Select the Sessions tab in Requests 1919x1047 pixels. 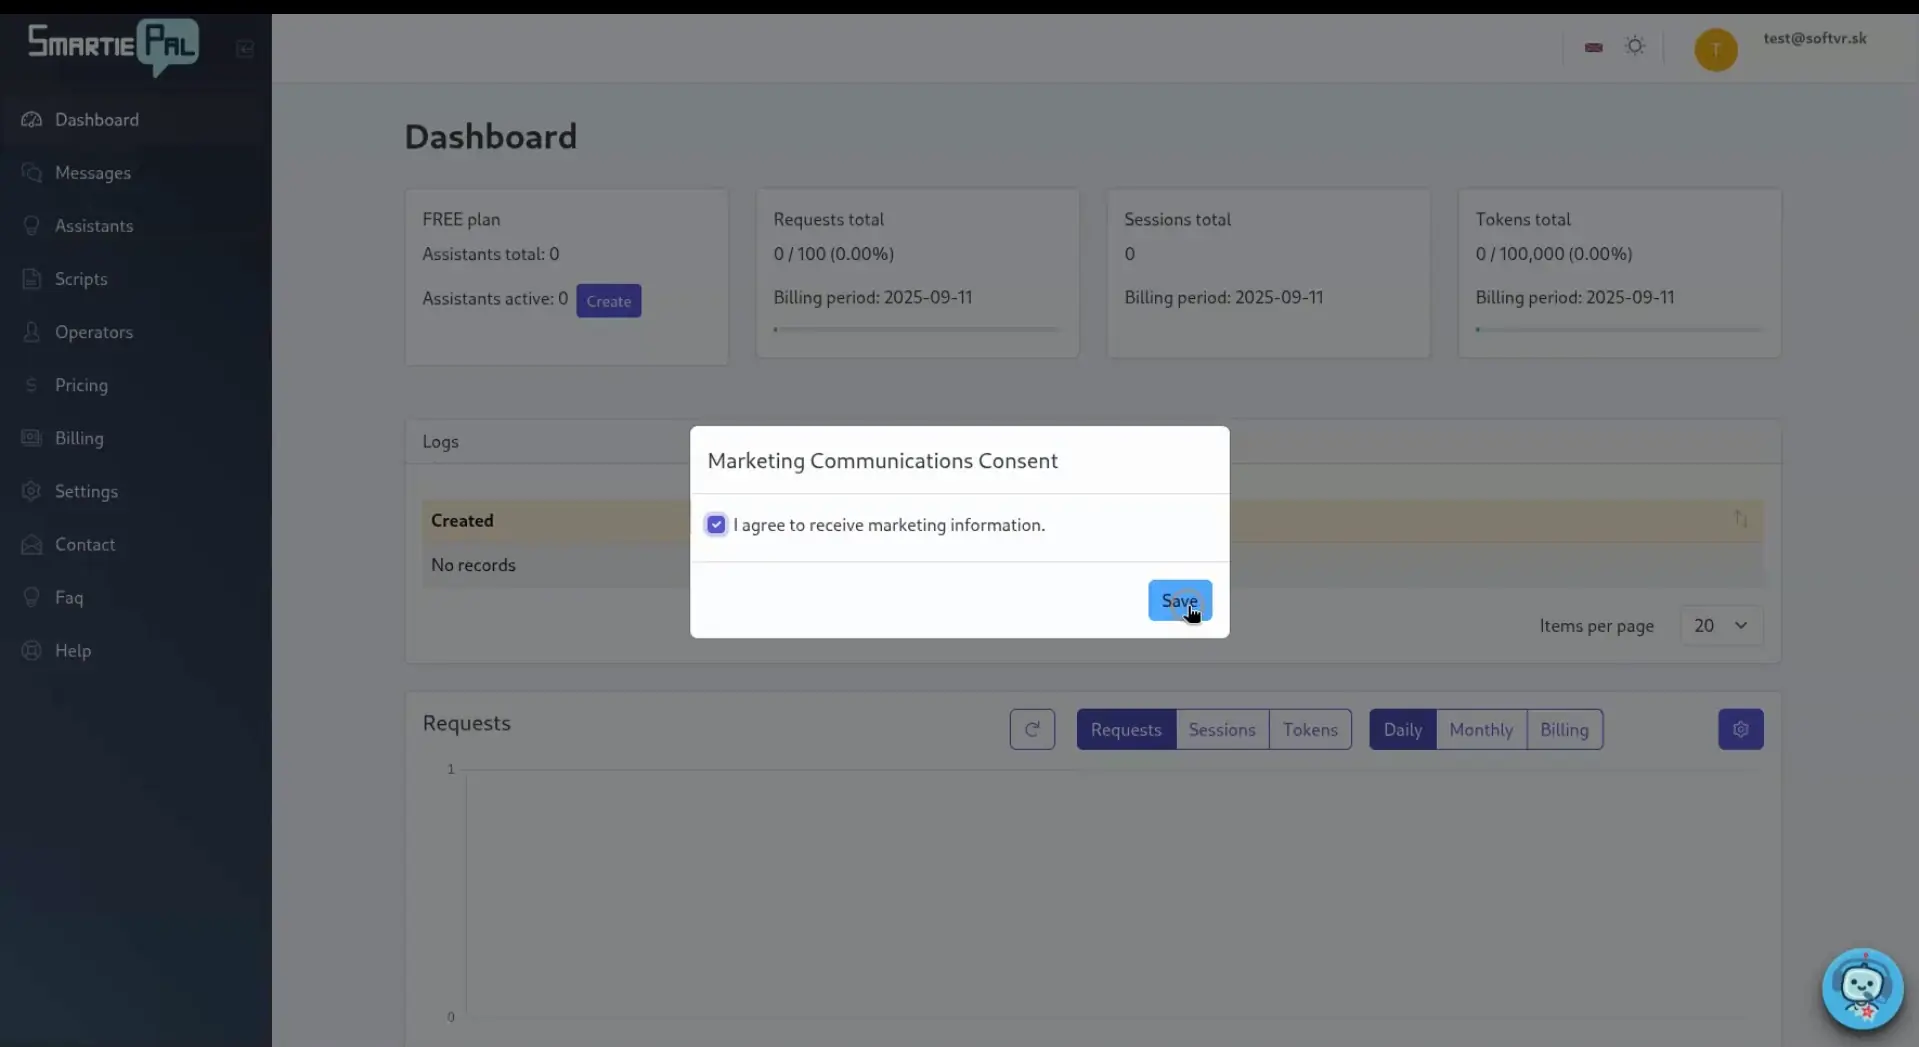(x=1222, y=729)
